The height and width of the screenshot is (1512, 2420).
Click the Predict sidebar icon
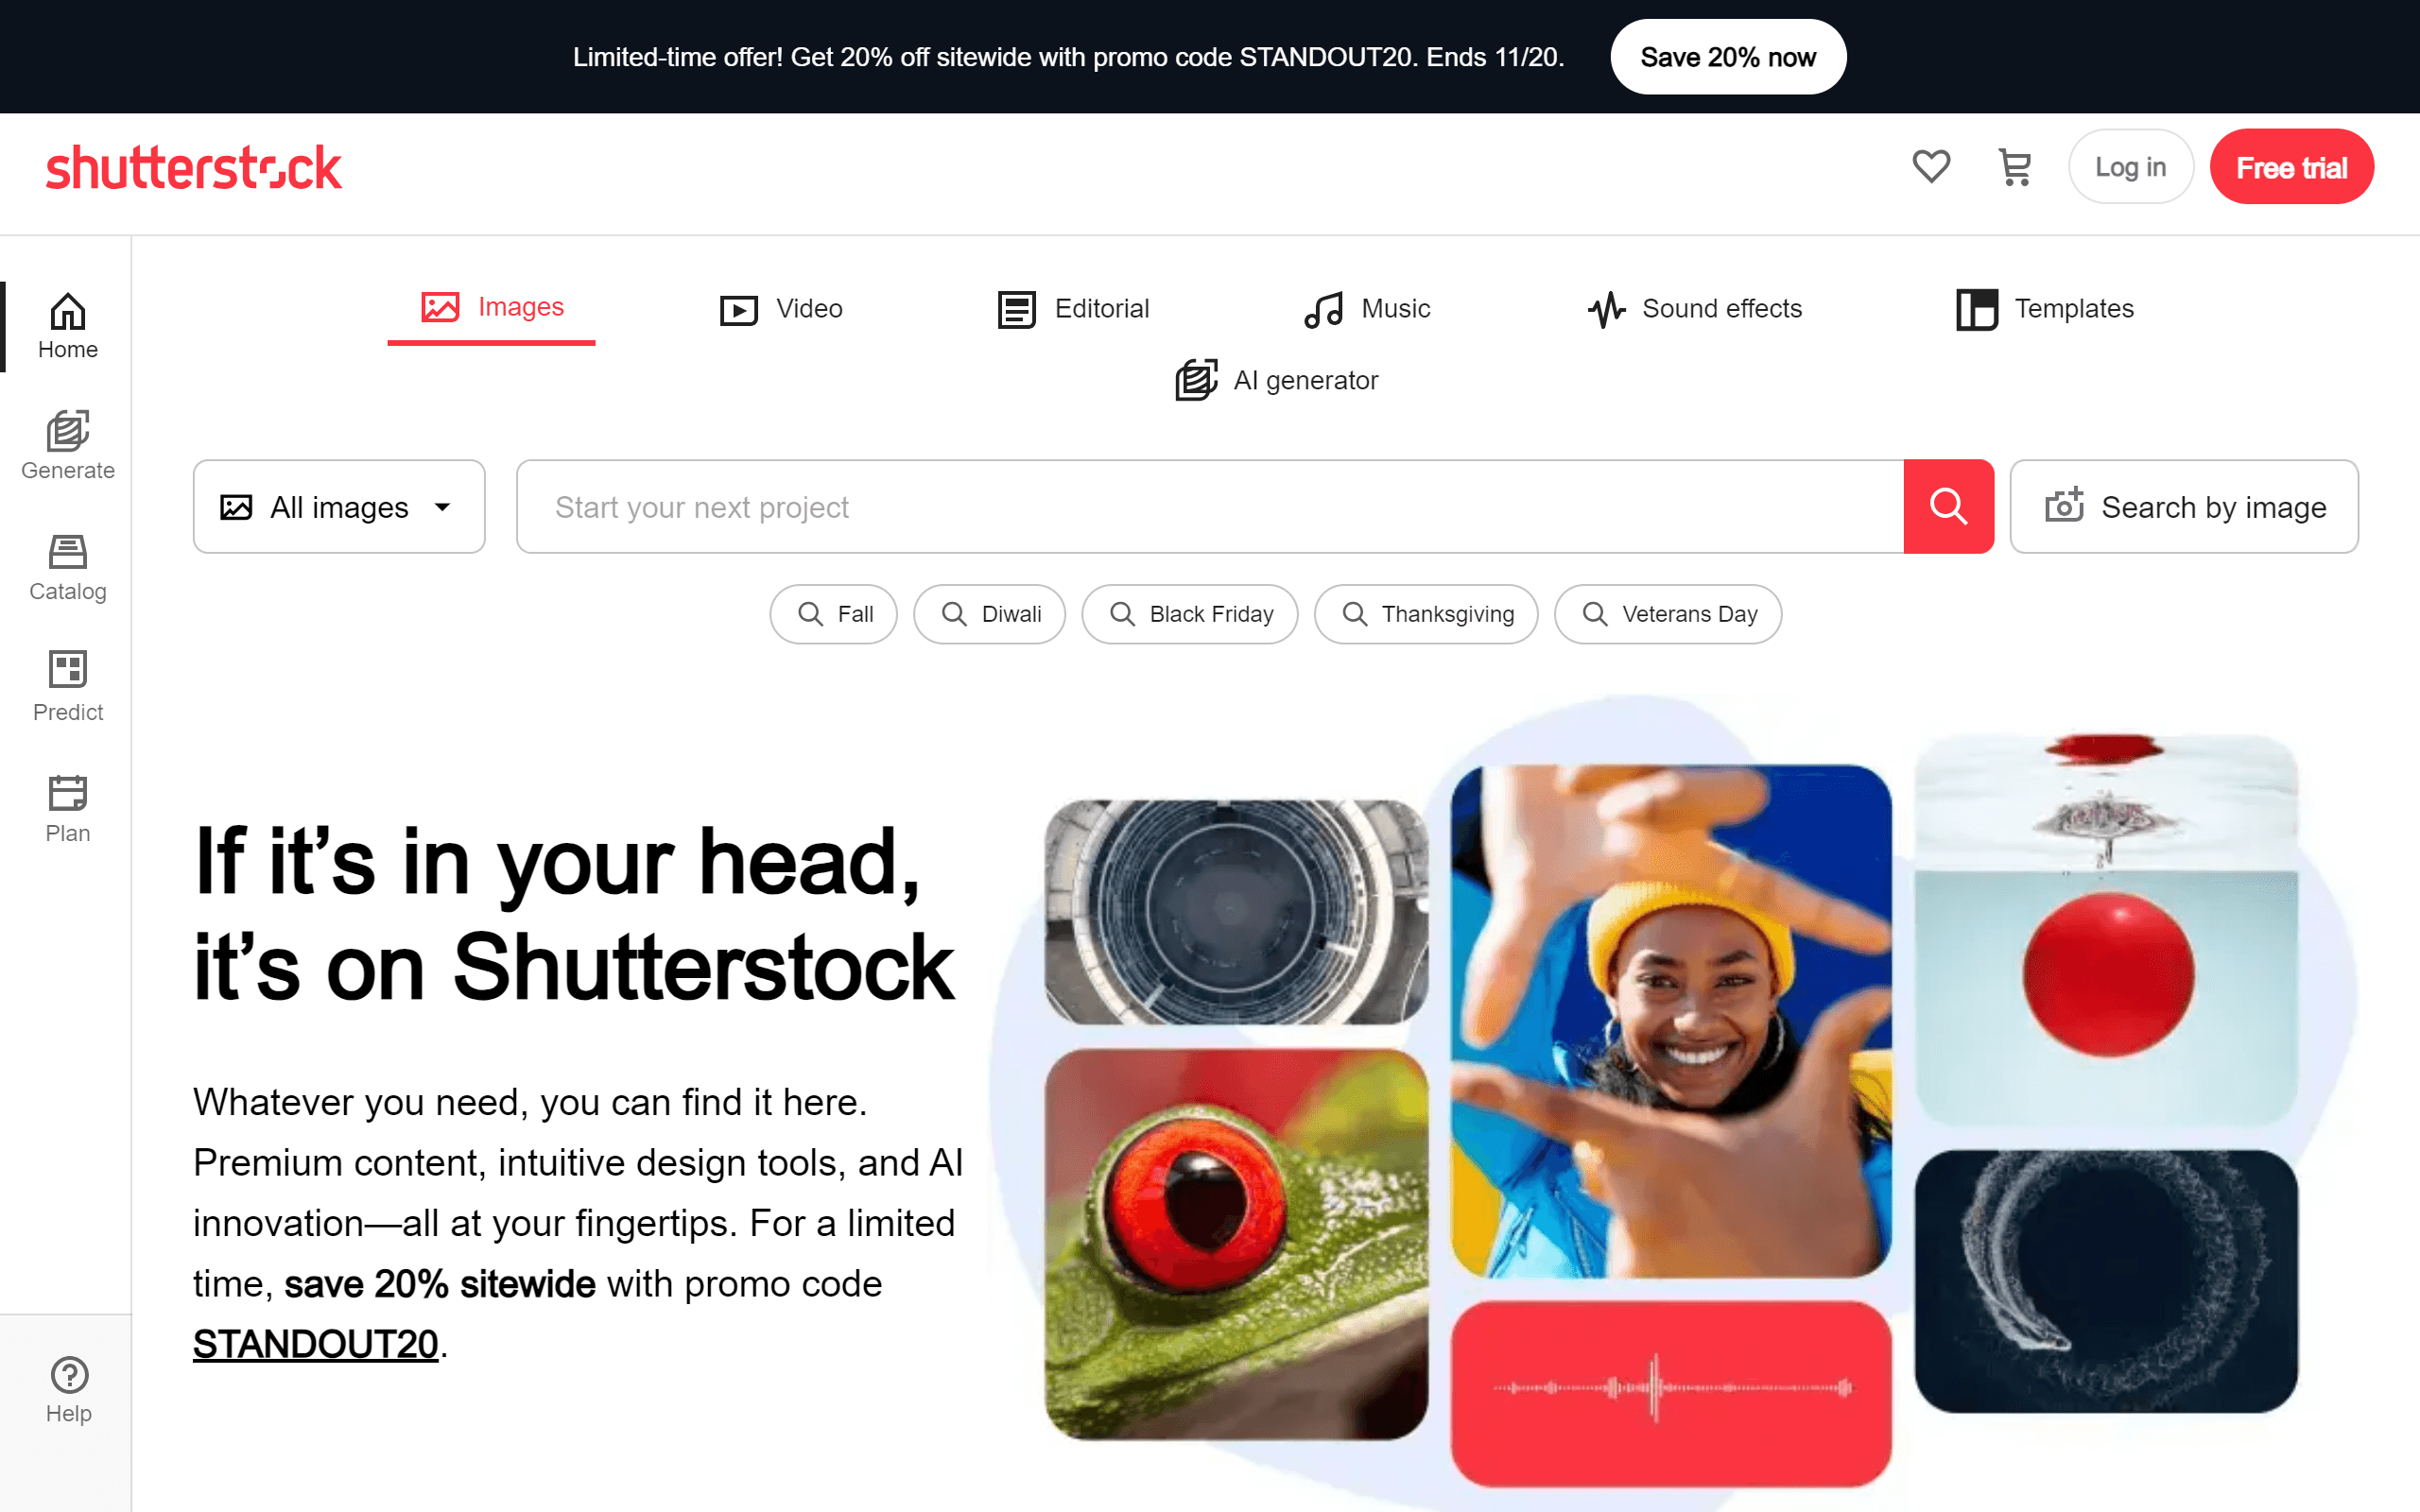(x=66, y=684)
